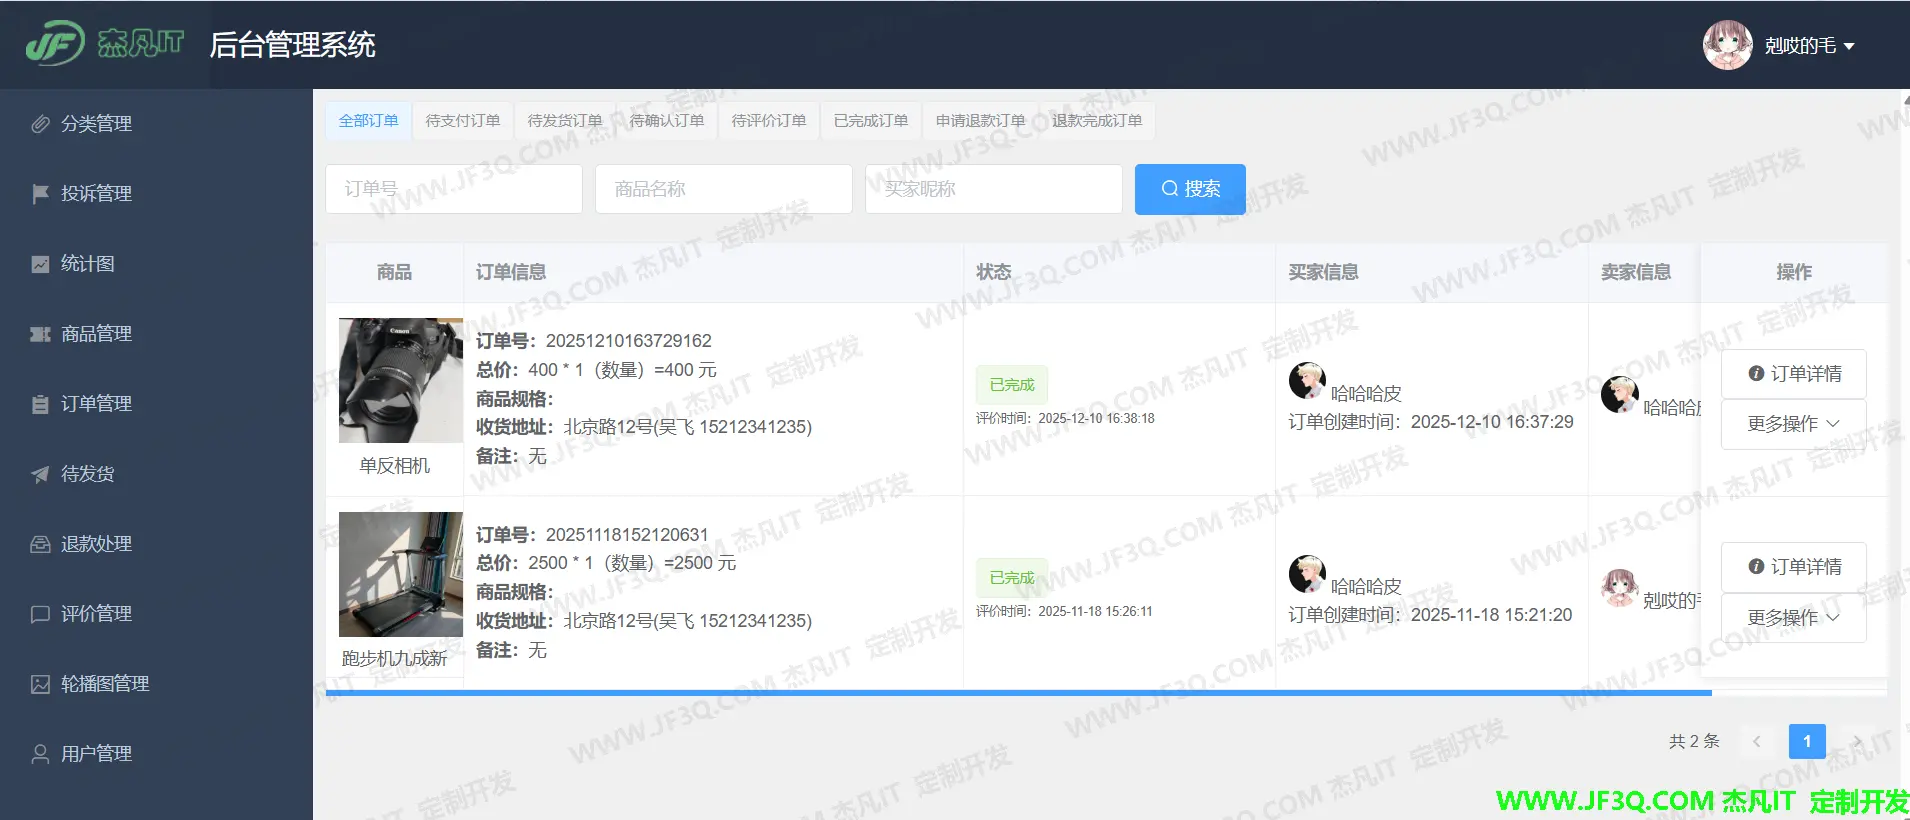The height and width of the screenshot is (820, 1910).
Task: Open the 跑步机九成新 product thumbnail
Action: (x=400, y=574)
